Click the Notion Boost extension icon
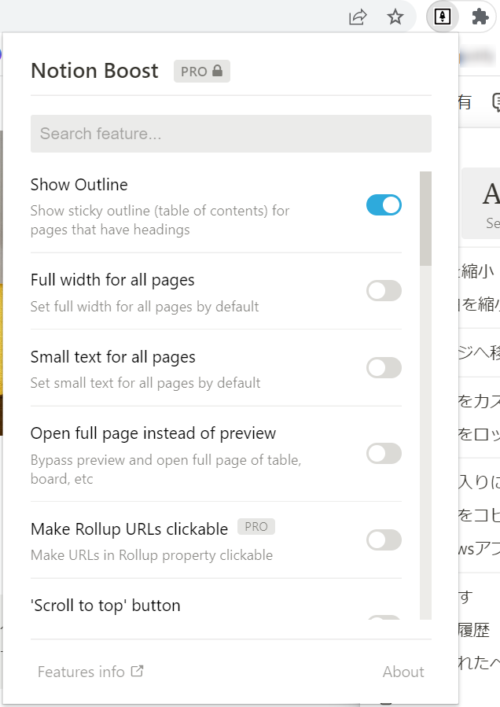This screenshot has height=707, width=500. [442, 17]
